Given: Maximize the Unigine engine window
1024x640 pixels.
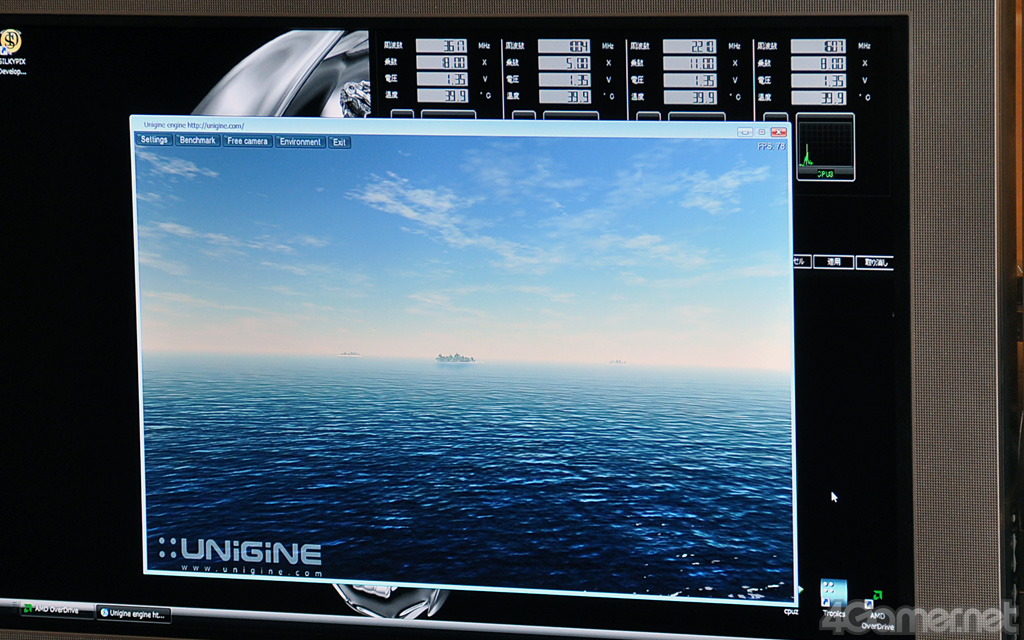Looking at the screenshot, I should point(761,132).
